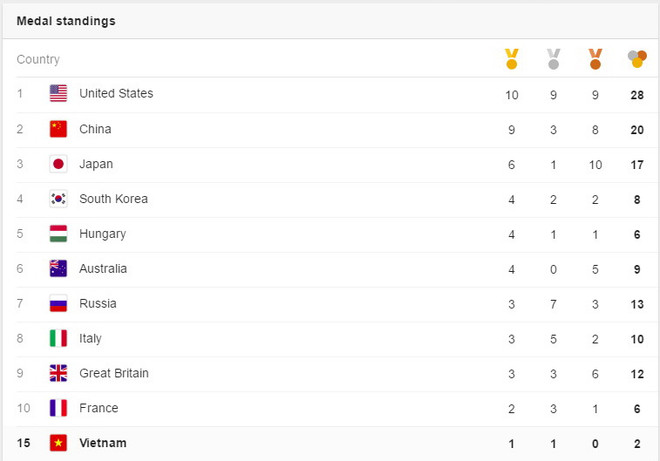The width and height of the screenshot is (660, 461).
Task: Select the Italy country name
Action: click(90, 339)
